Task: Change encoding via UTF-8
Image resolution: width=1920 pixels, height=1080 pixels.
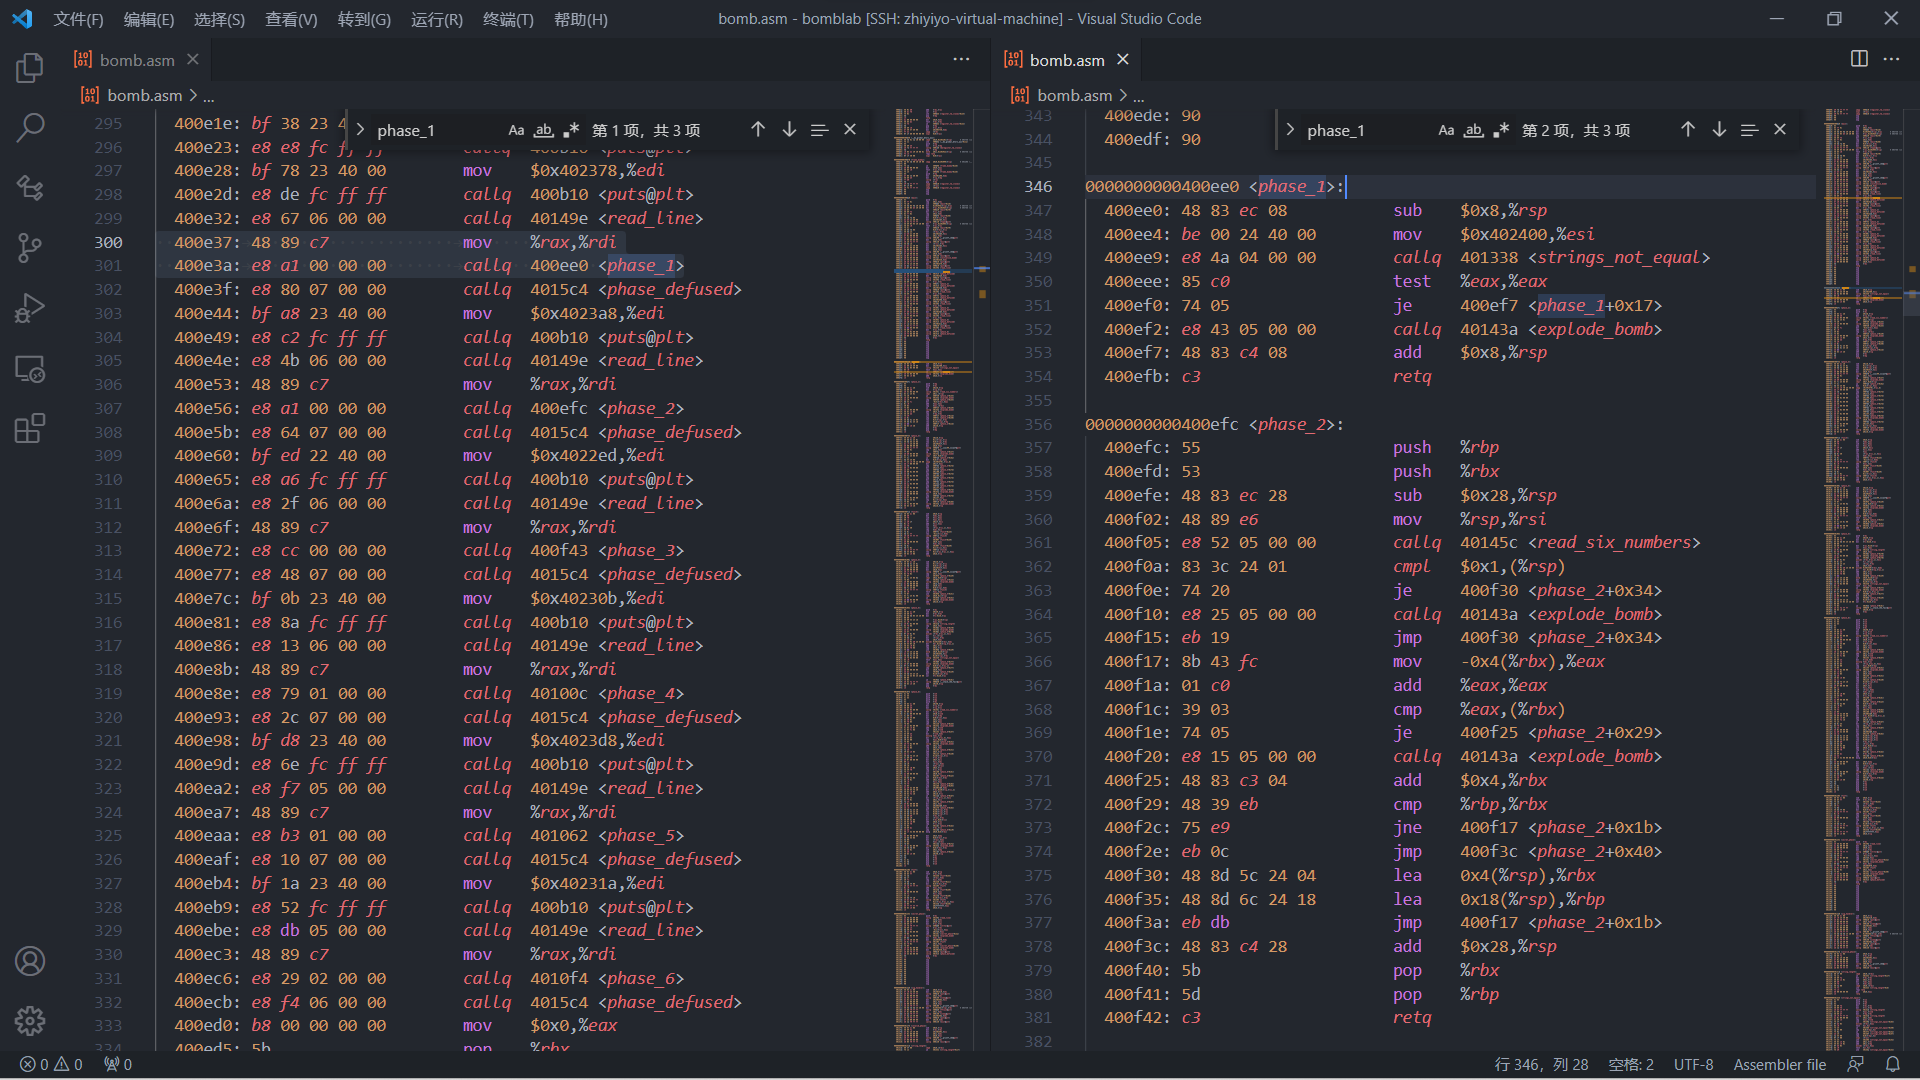Action: tap(1693, 1064)
